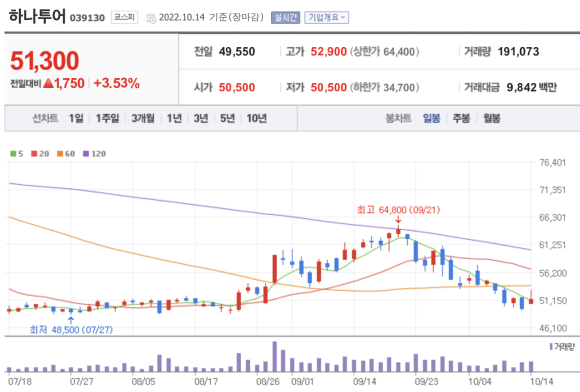Click the 하한가 34,700 text
This screenshot has width=580, height=392.
385,87
